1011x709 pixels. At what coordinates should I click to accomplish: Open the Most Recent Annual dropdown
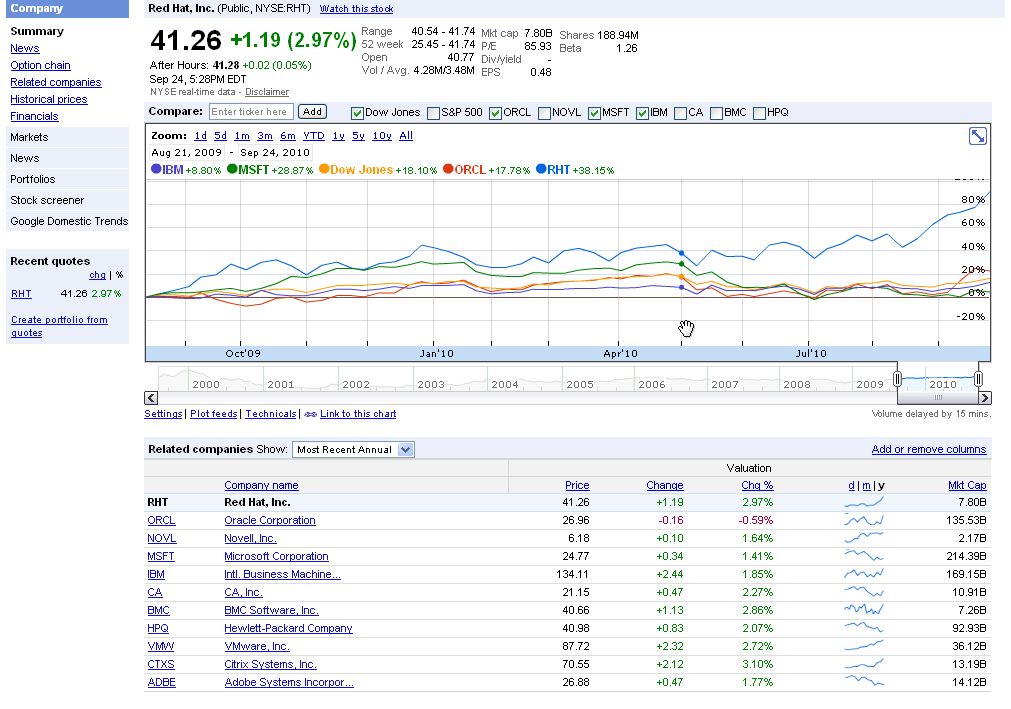[353, 450]
